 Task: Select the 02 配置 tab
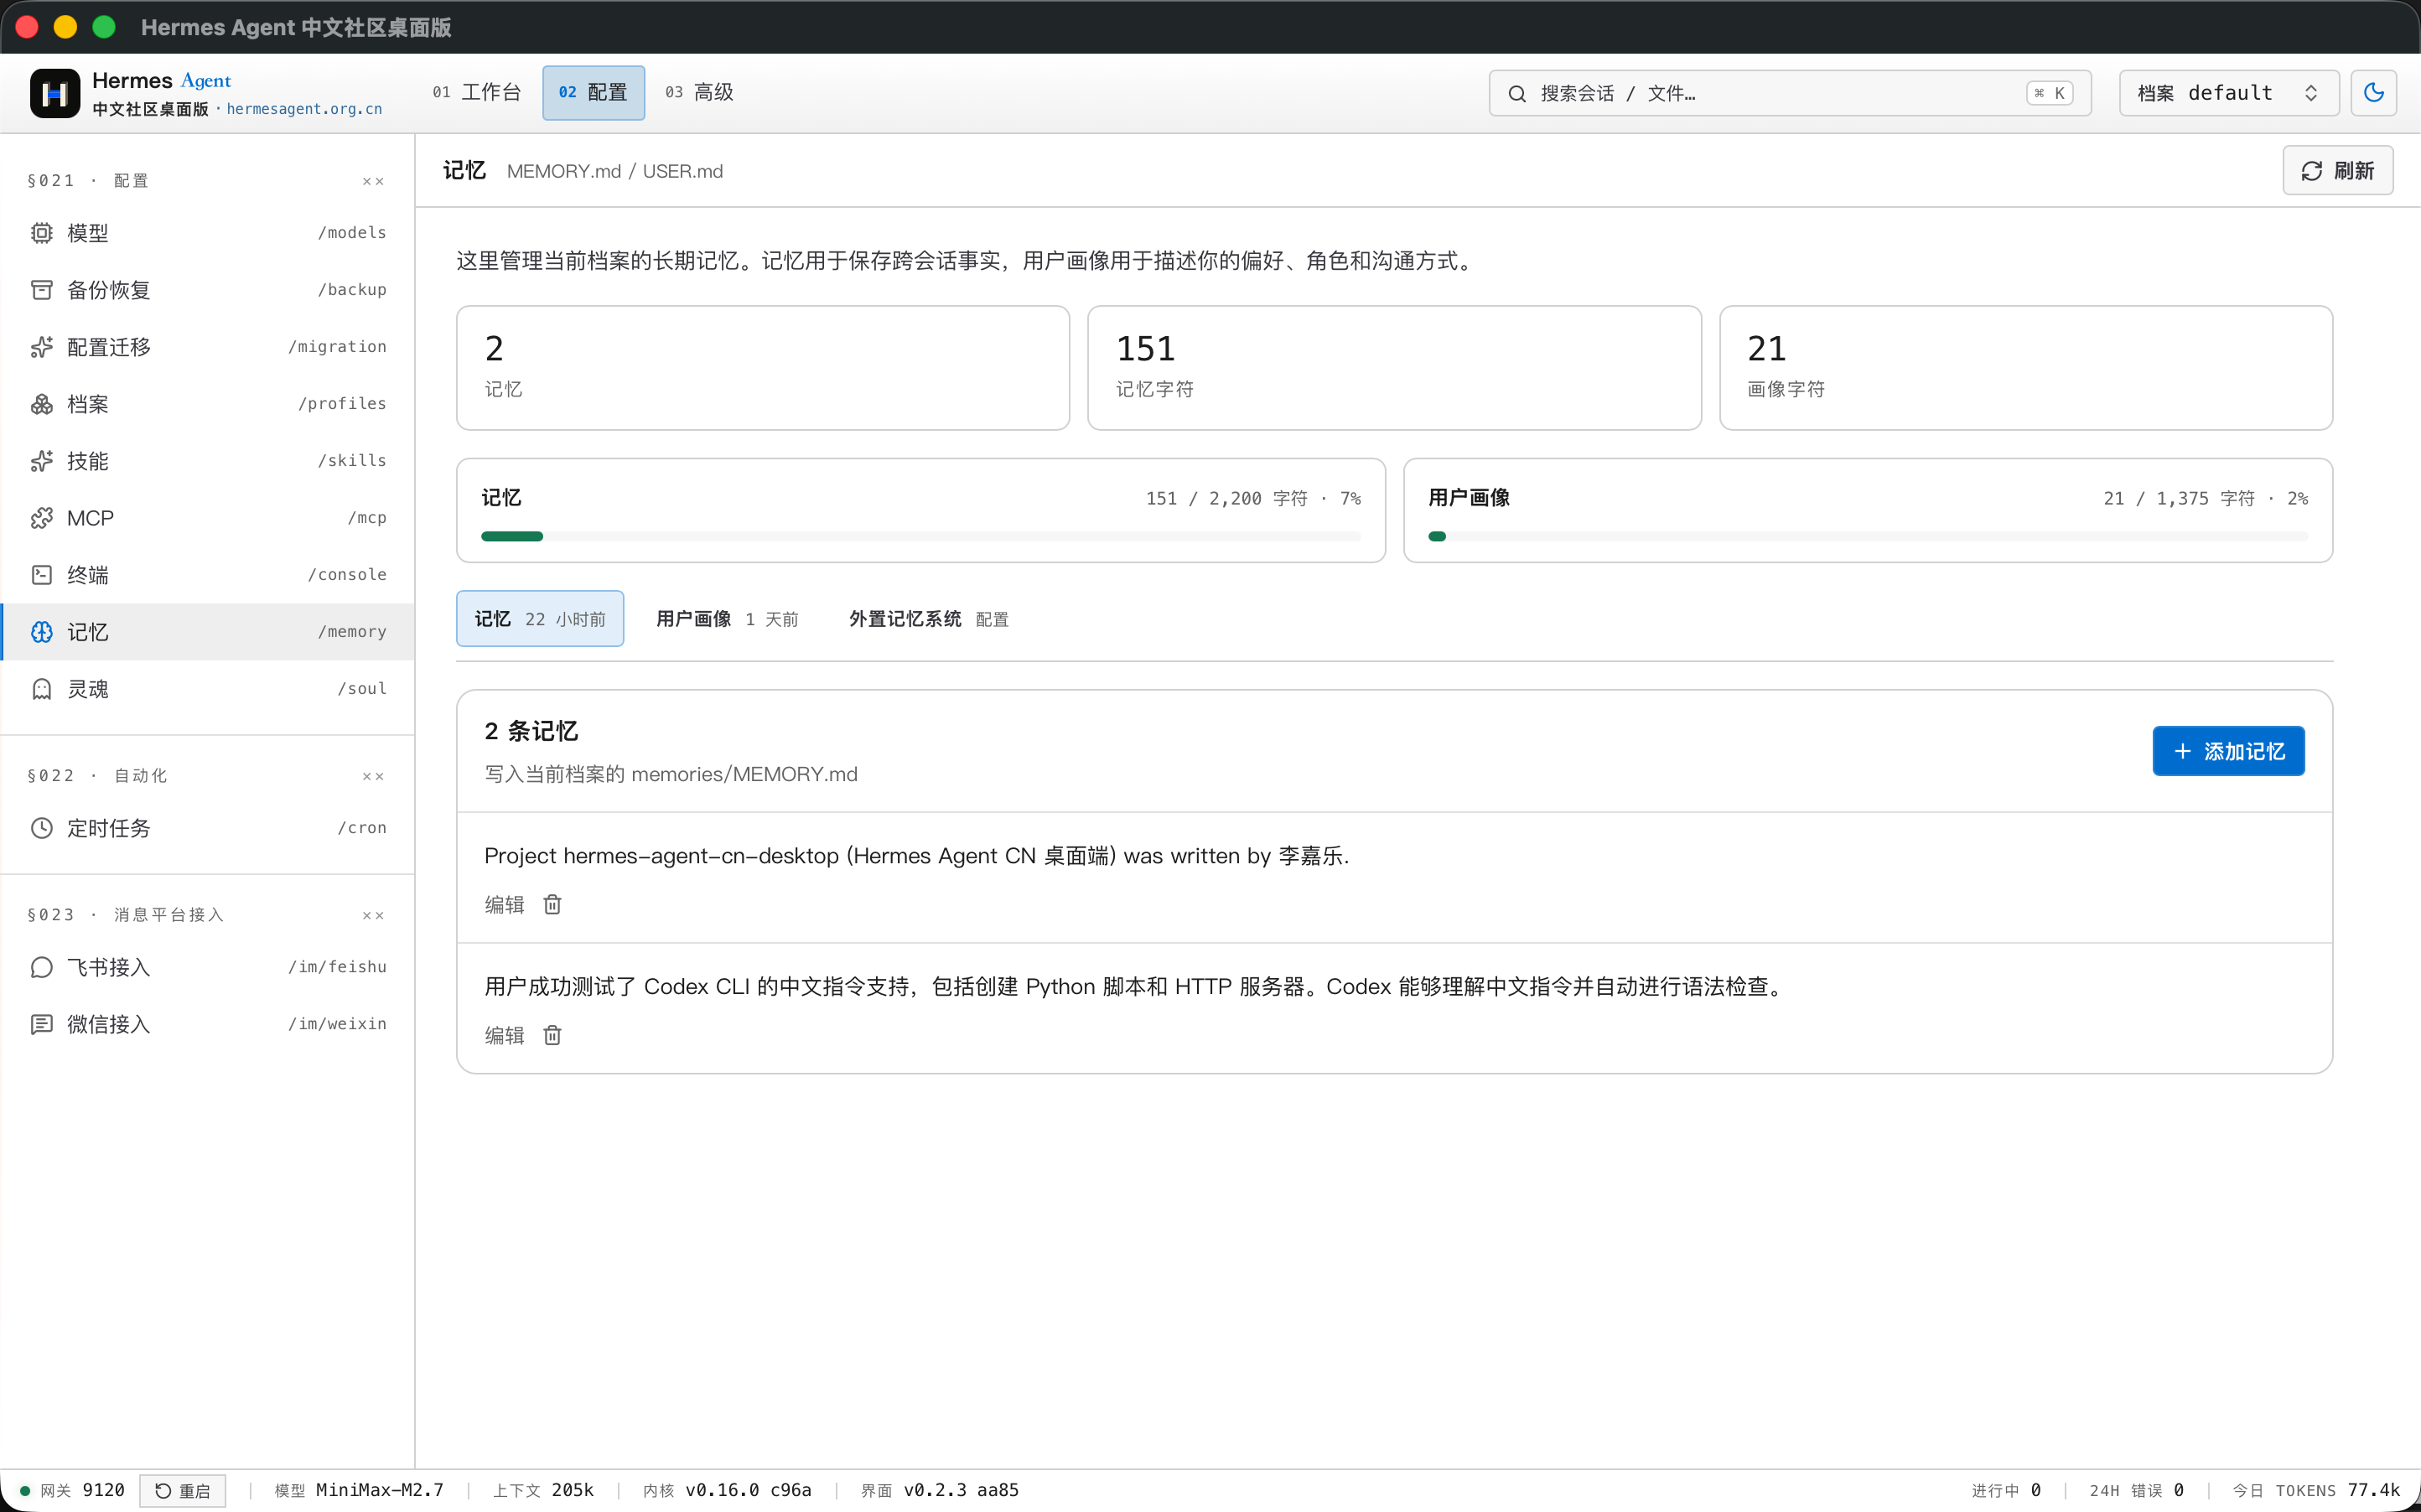point(593,92)
